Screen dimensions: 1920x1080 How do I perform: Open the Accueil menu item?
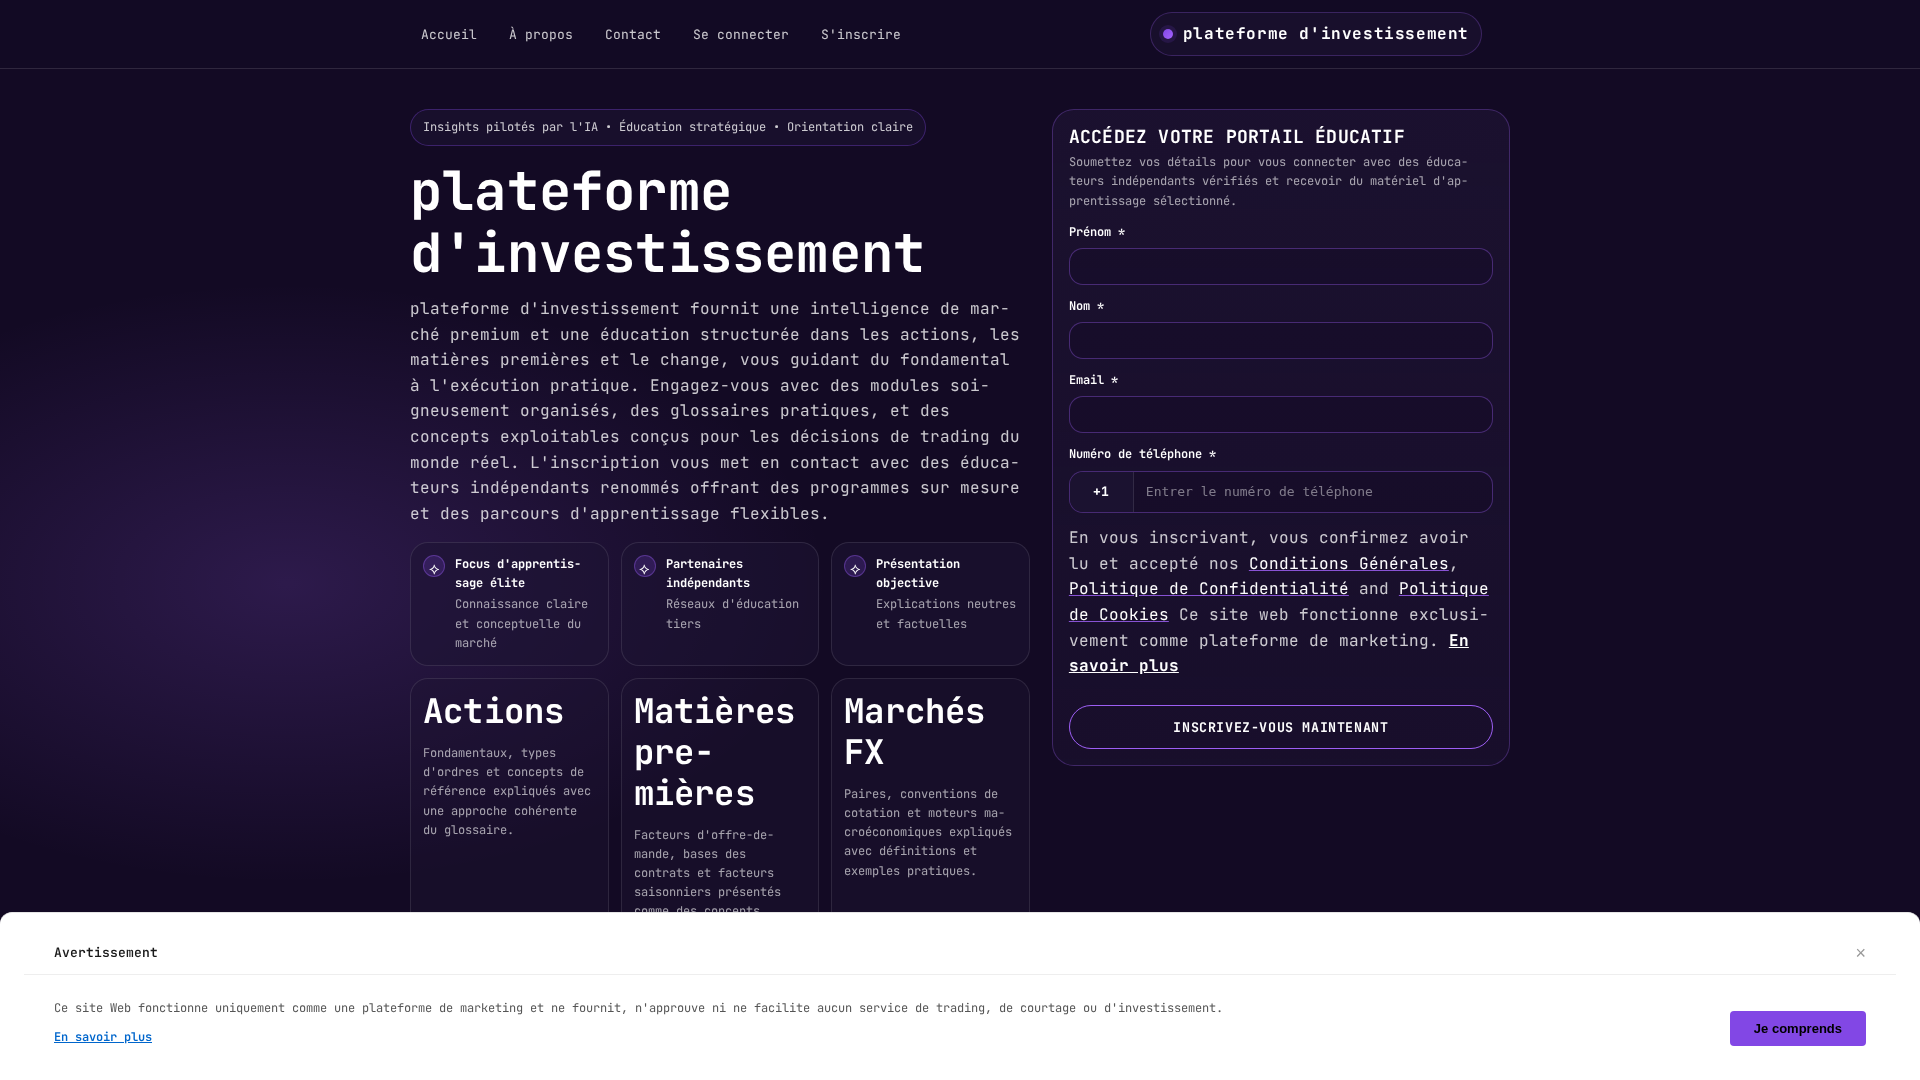point(449,35)
